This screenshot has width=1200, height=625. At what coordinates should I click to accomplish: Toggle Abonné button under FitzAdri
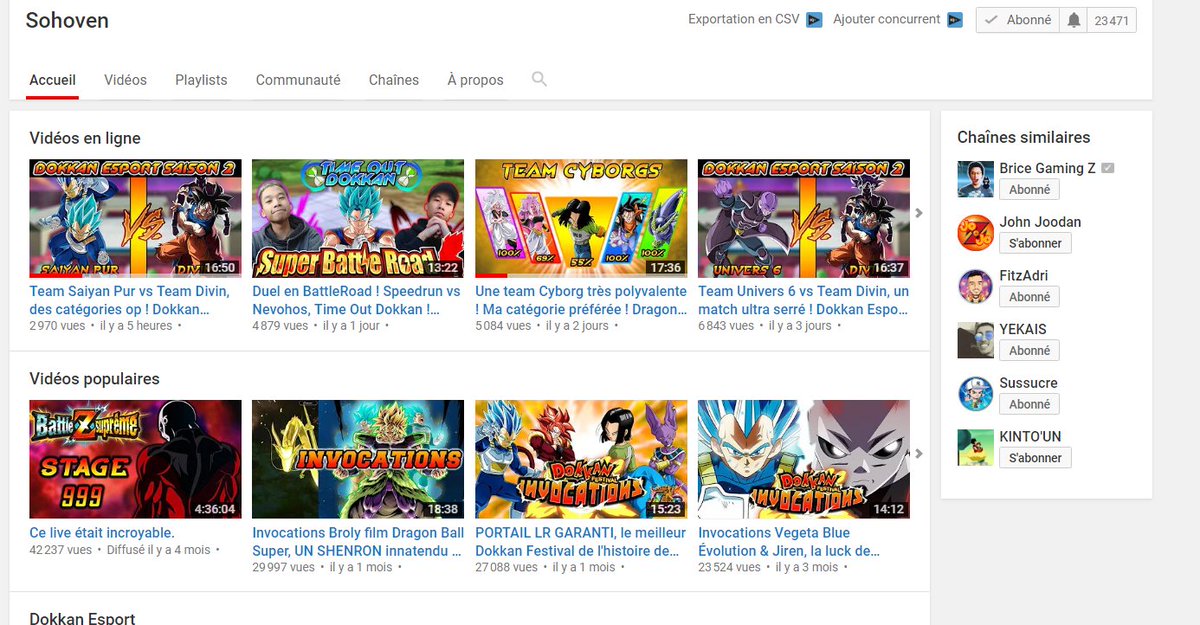point(1029,297)
